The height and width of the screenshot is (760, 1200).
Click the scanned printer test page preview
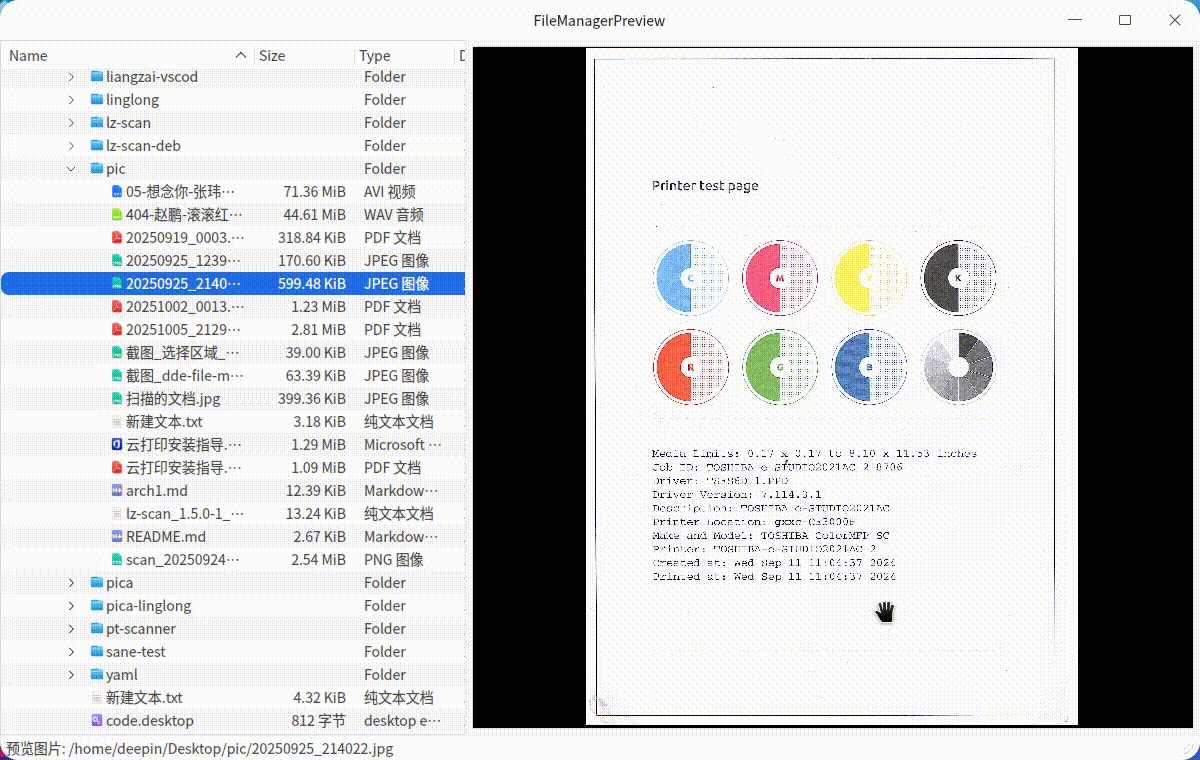coord(831,386)
